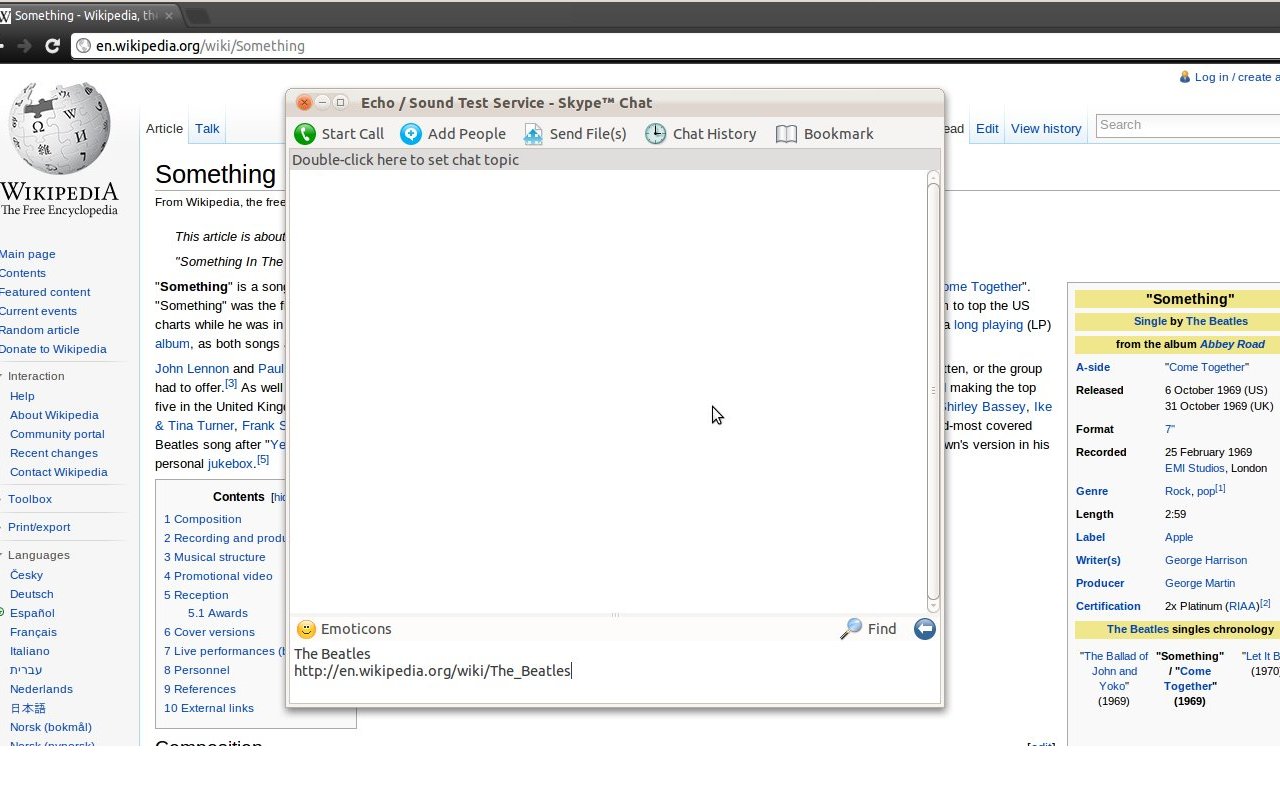1280x800 pixels.
Task: Open the Community portal link
Action: pyautogui.click(x=57, y=434)
